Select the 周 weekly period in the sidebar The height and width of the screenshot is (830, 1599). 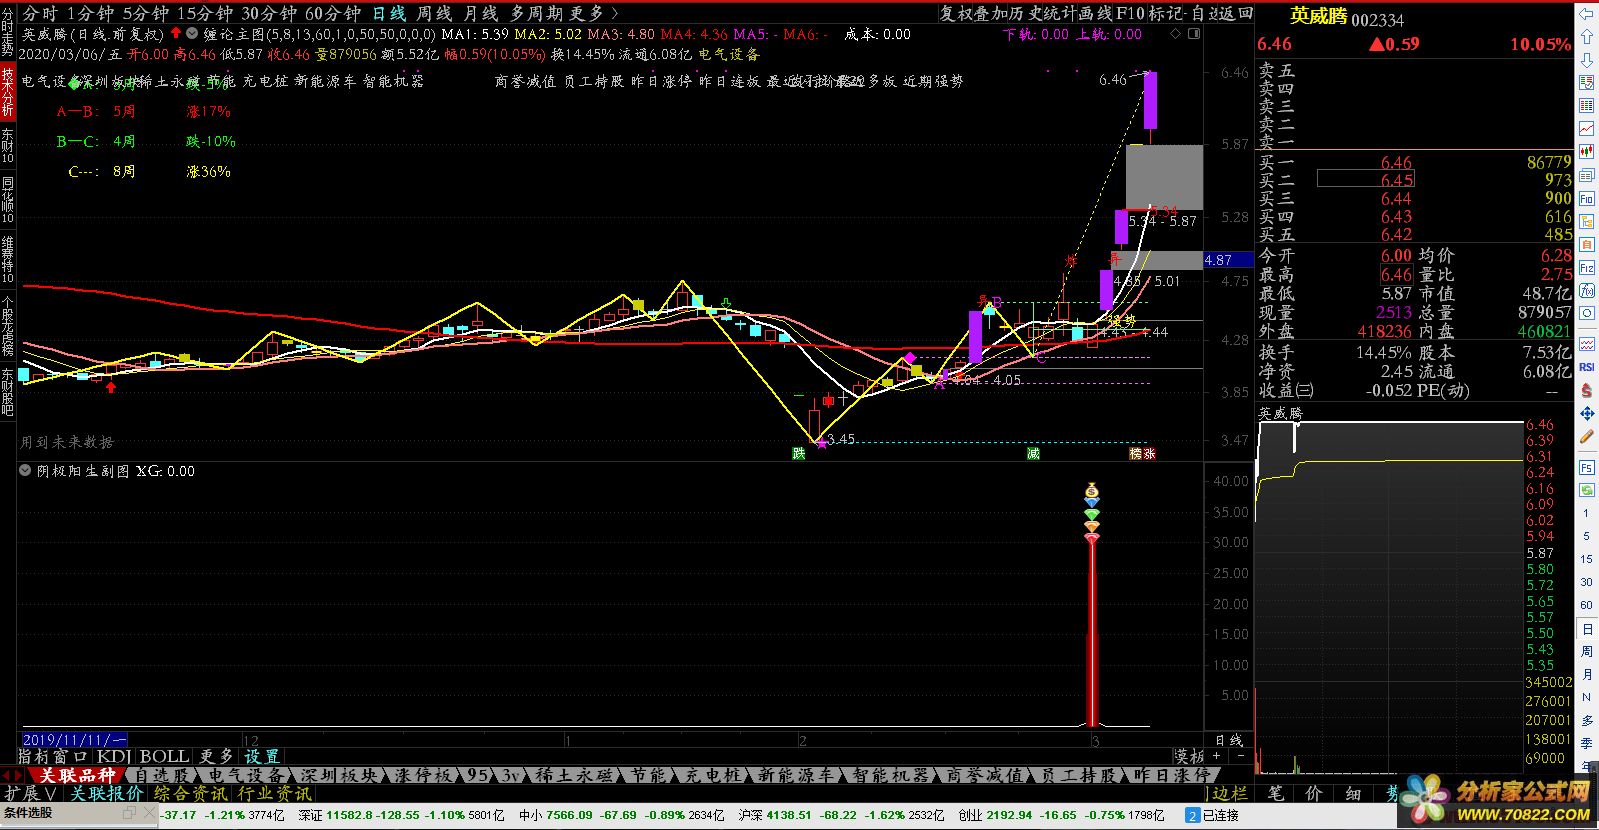pos(1587,652)
